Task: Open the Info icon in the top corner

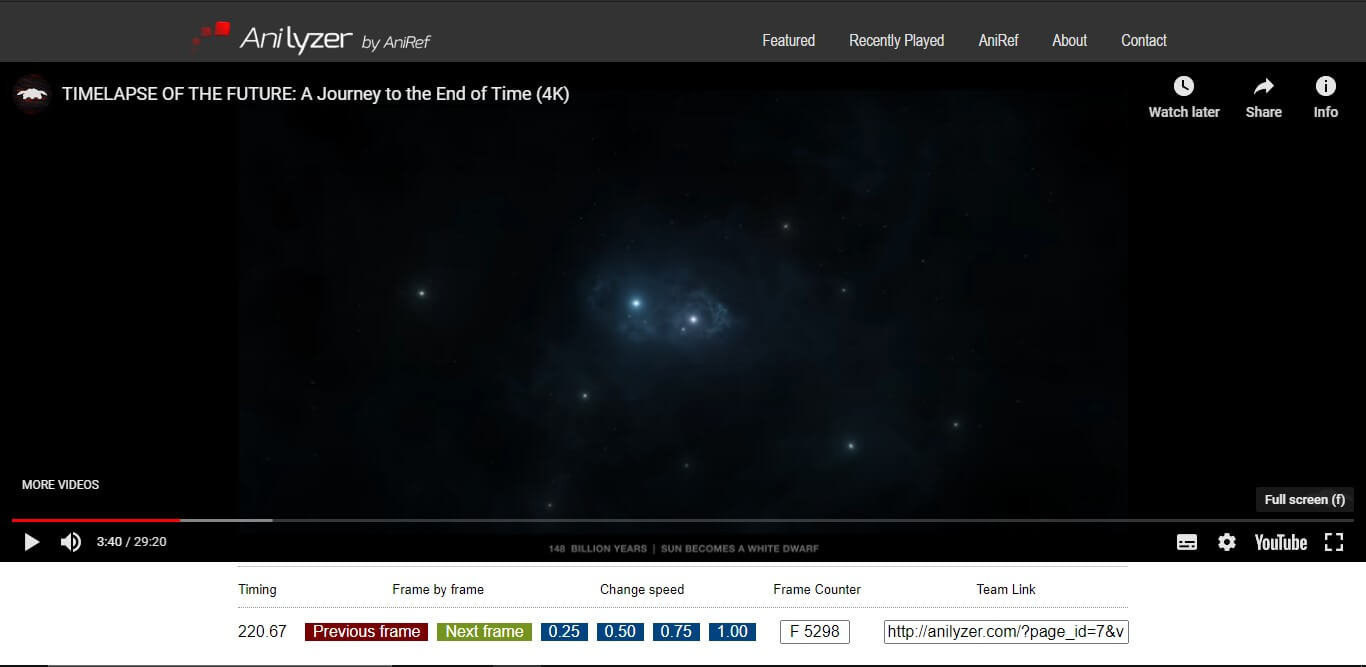Action: tap(1326, 86)
